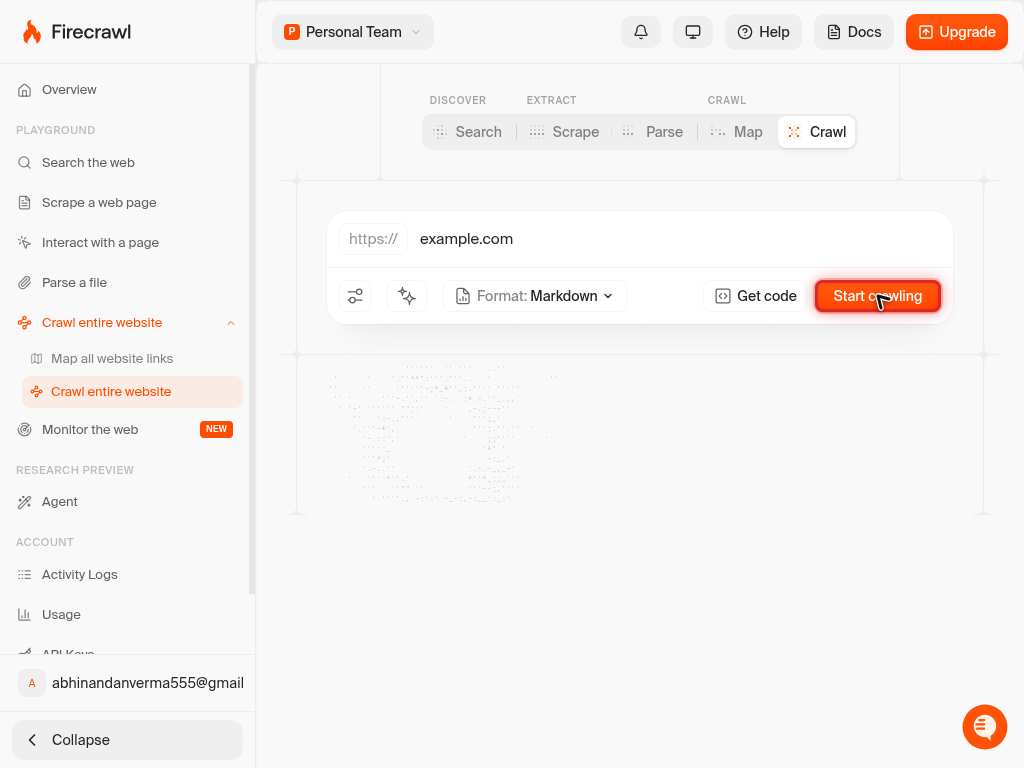
Task: Select Map all website links
Action: coord(132,359)
